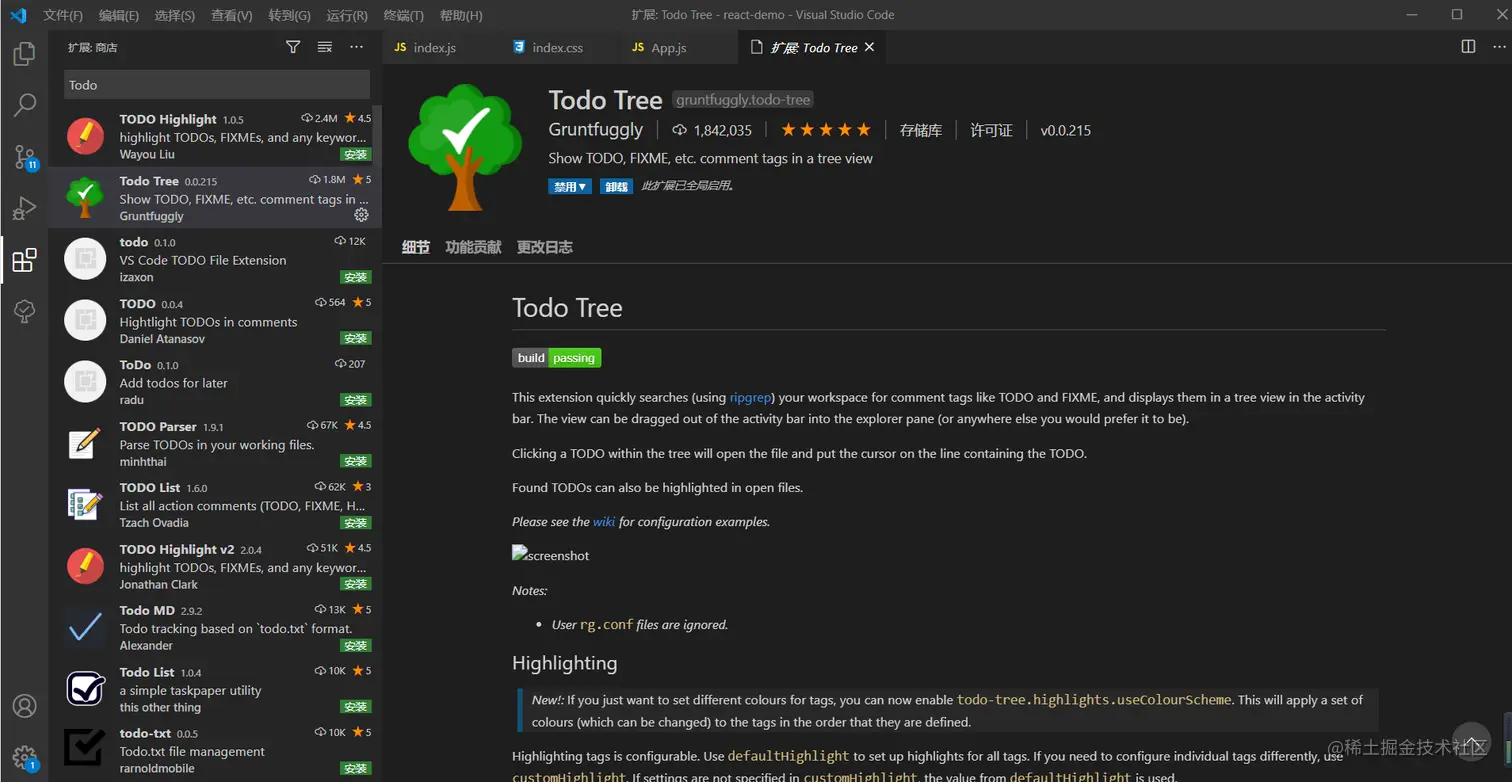The width and height of the screenshot is (1512, 782).
Task: Click the filter extensions funnel icon
Action: (293, 47)
